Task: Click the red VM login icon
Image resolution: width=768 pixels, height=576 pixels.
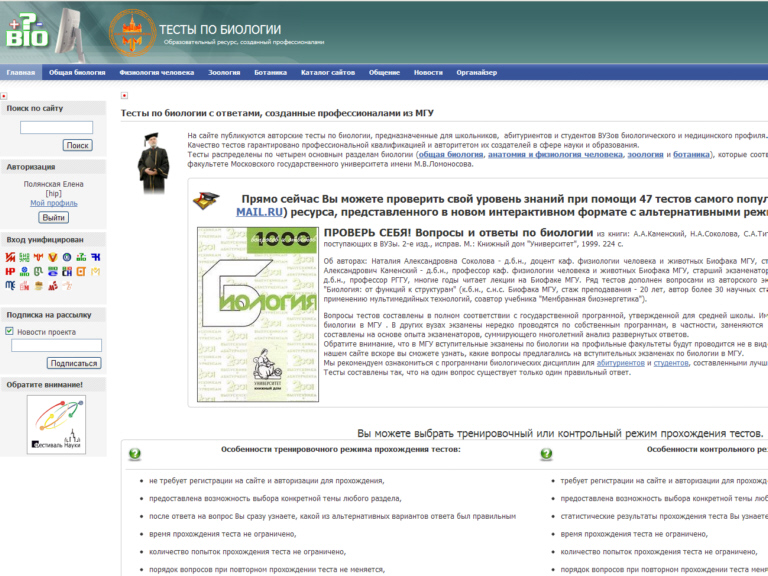Action: pyautogui.click(x=10, y=257)
